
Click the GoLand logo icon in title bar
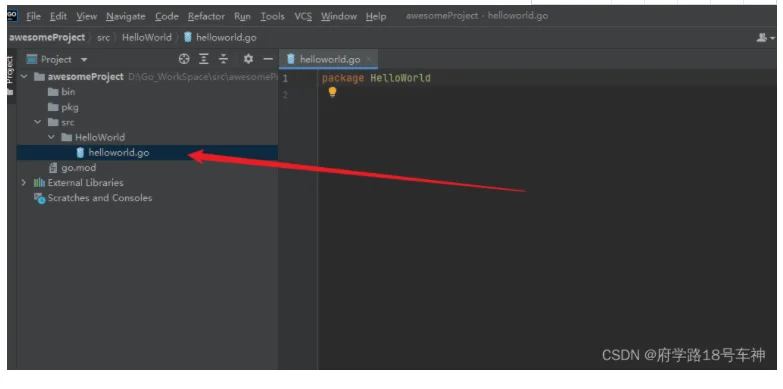pyautogui.click(x=11, y=16)
